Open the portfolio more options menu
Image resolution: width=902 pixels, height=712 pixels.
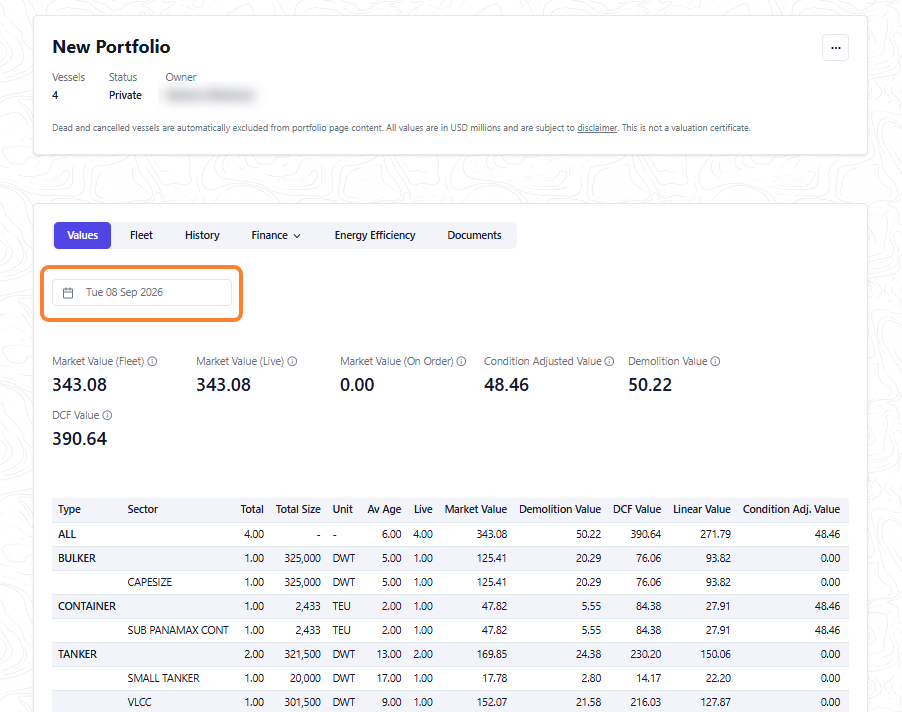click(835, 48)
